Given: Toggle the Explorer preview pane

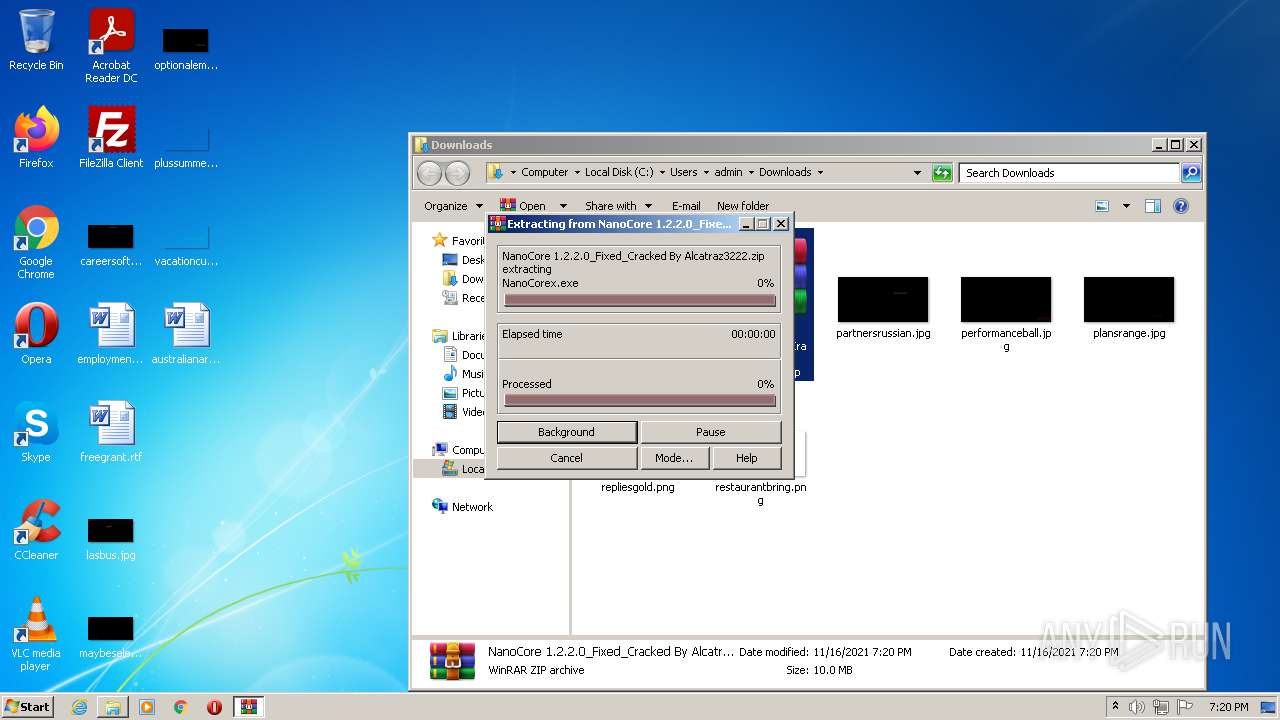Looking at the screenshot, I should pyautogui.click(x=1153, y=206).
